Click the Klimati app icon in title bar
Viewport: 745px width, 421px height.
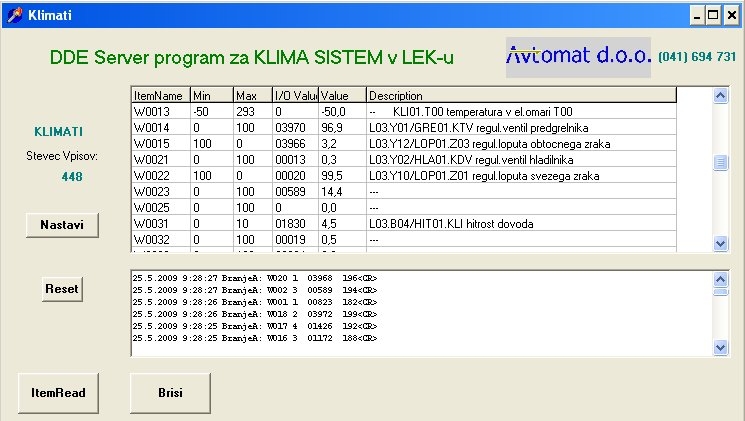point(12,16)
